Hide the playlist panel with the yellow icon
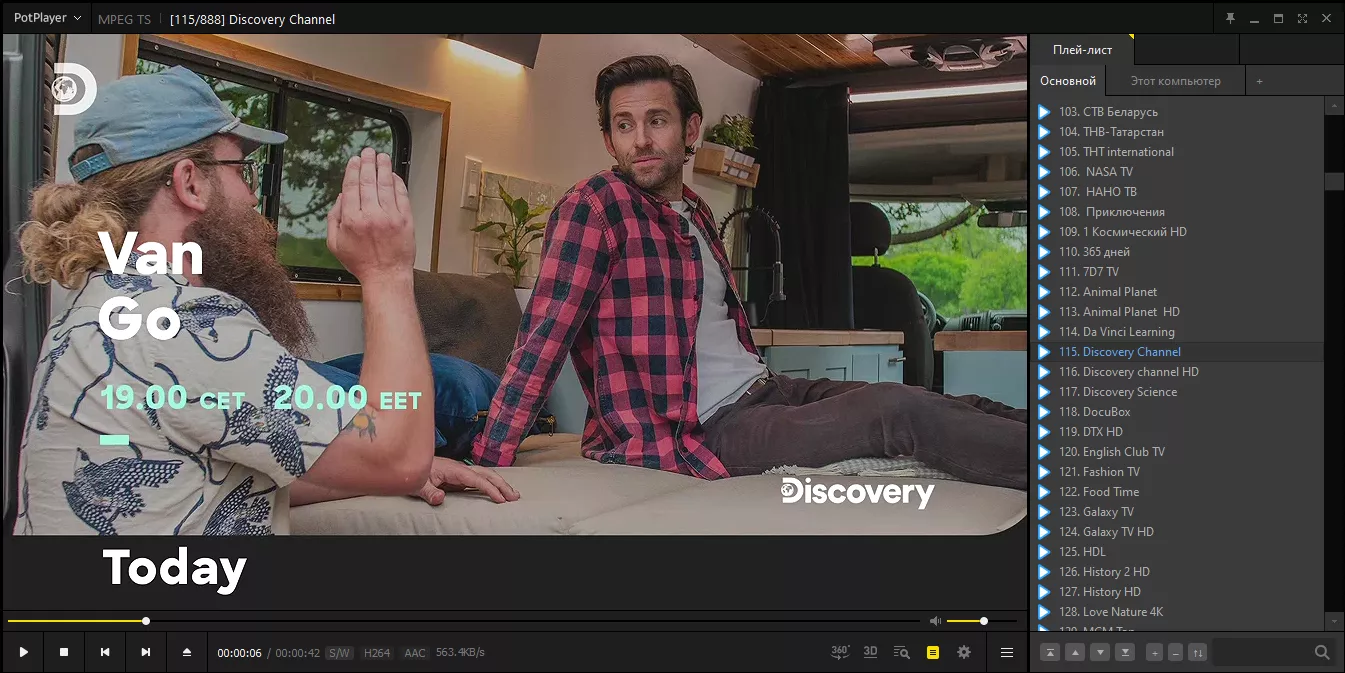This screenshot has height=673, width=1345. (933, 652)
